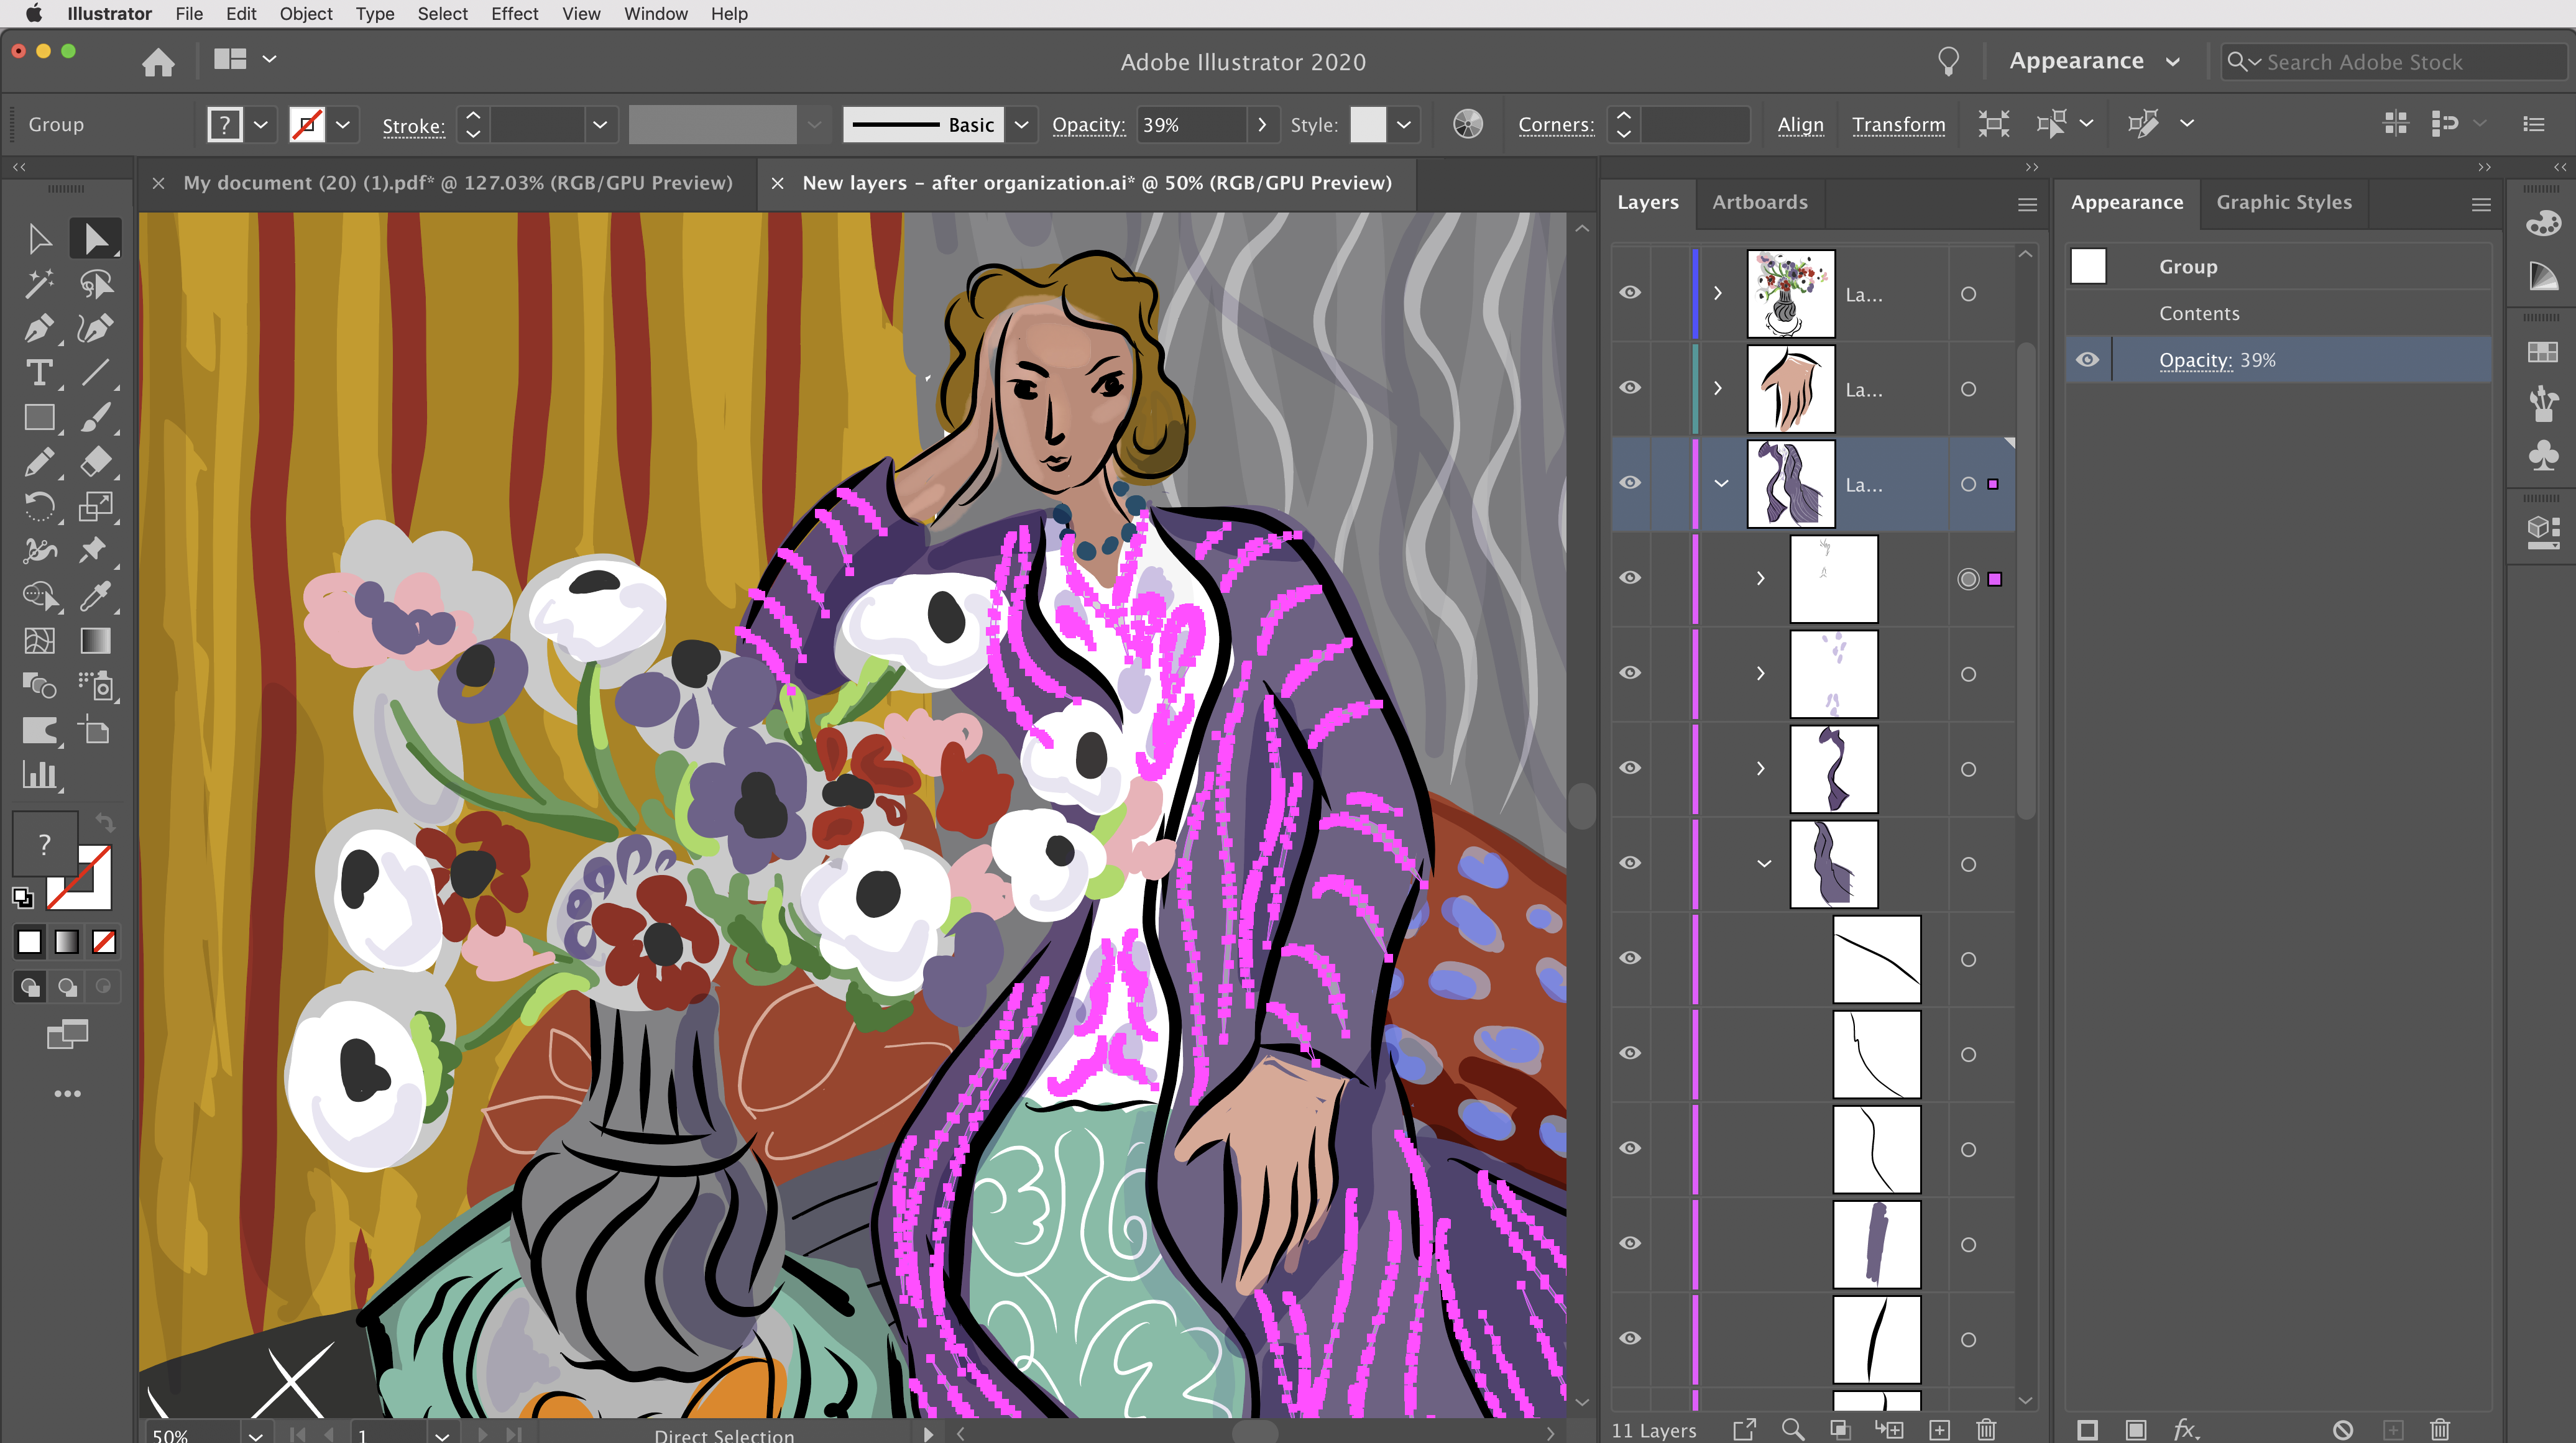Open the Effect menu
The width and height of the screenshot is (2576, 1443).
(514, 14)
